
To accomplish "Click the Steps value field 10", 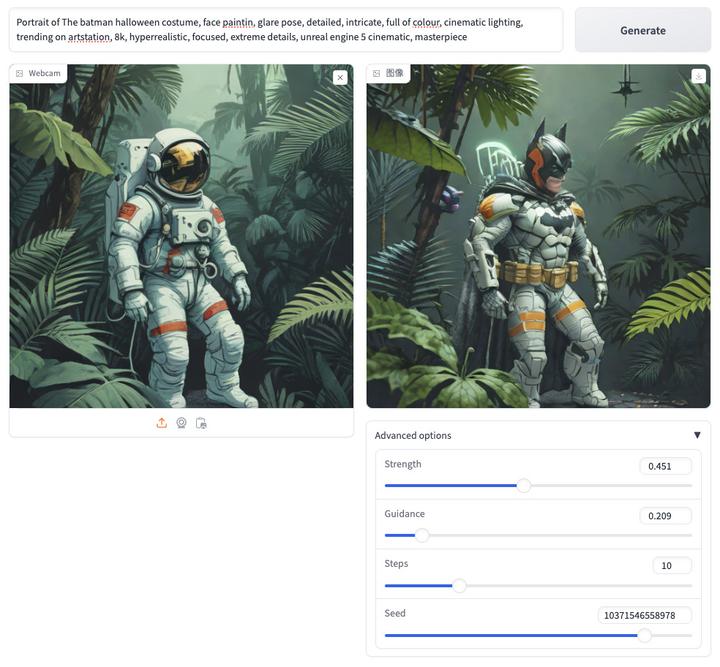I will tap(672, 566).
